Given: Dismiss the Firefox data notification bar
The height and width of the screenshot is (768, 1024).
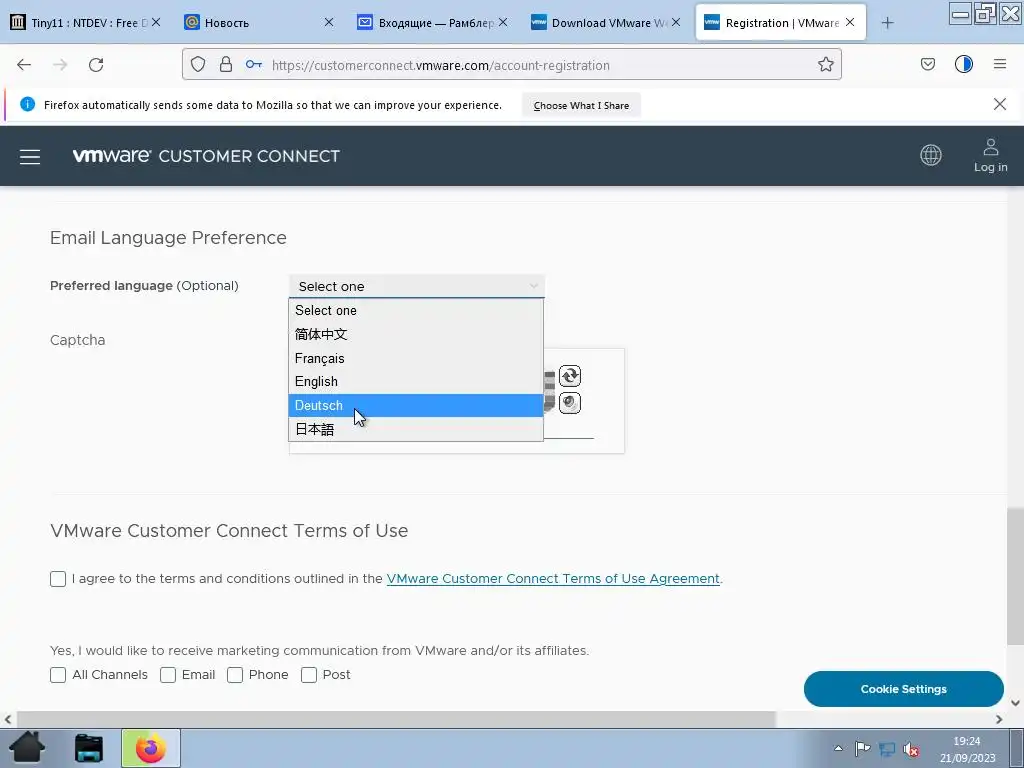Looking at the screenshot, I should pyautogui.click(x=1000, y=104).
